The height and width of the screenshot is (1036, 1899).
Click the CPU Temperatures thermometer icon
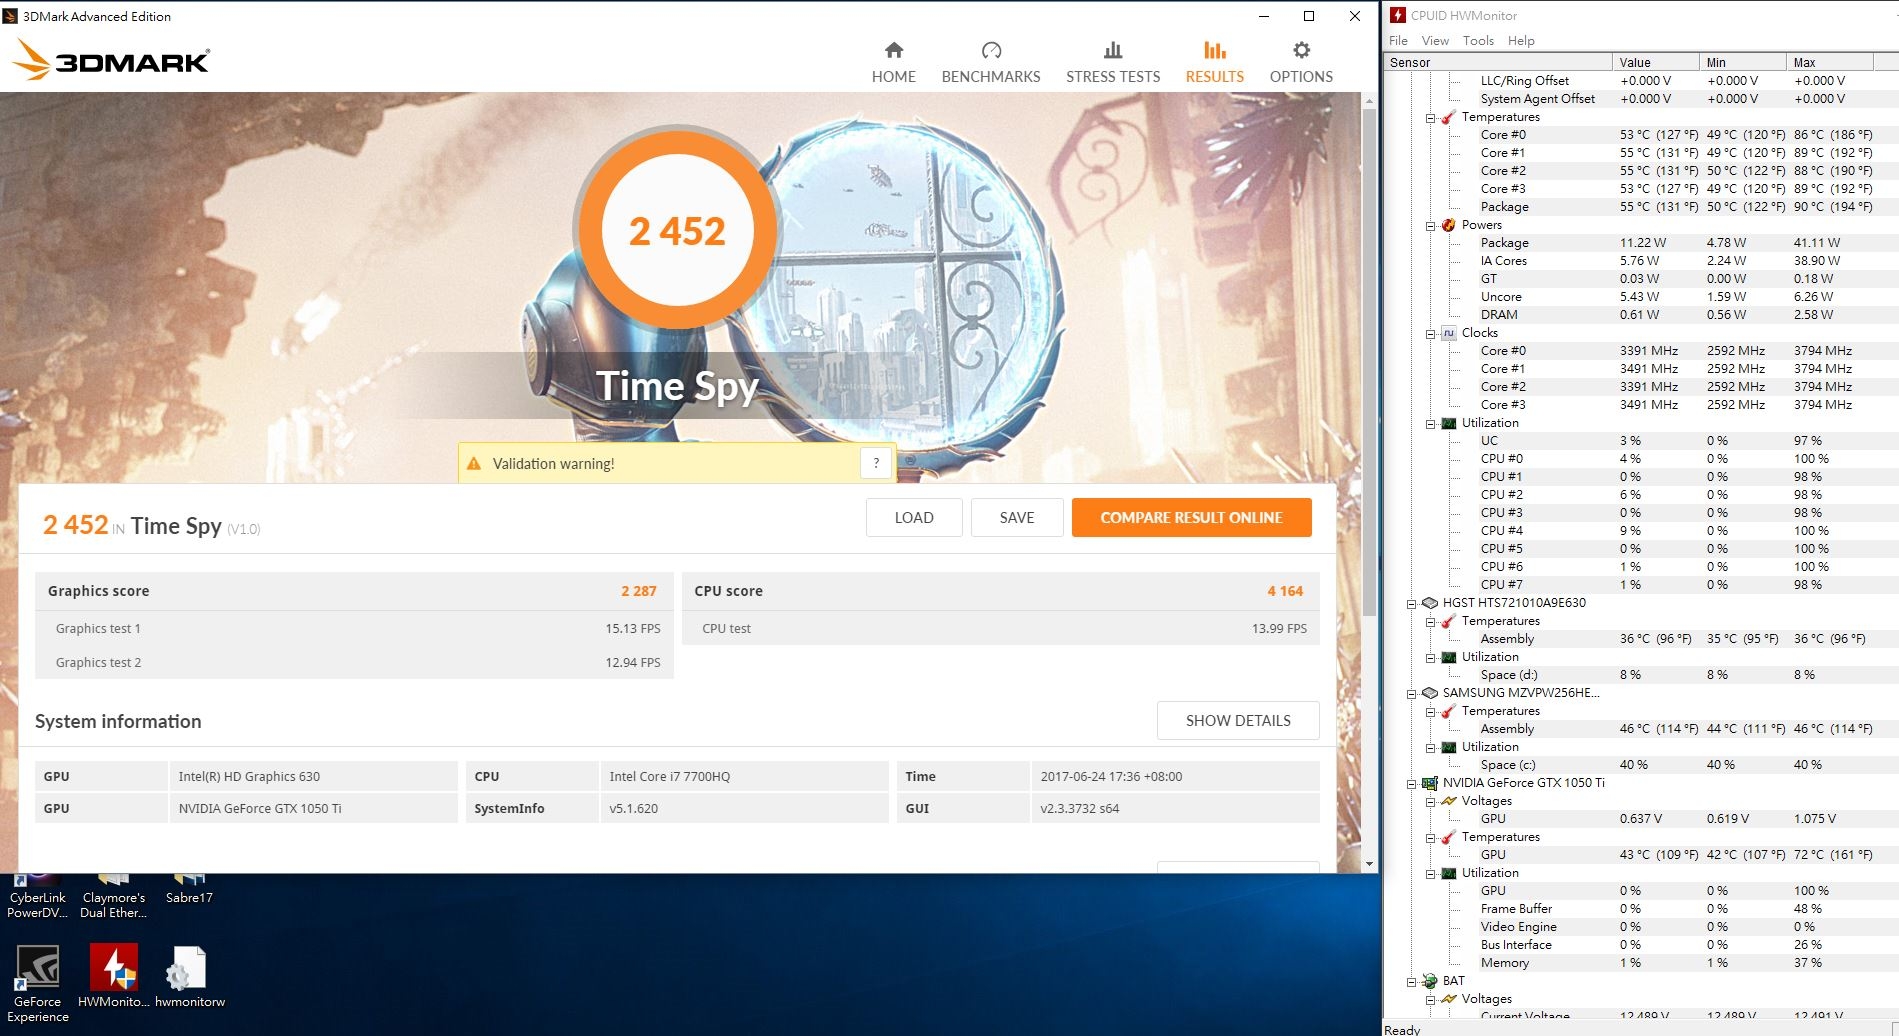(x=1448, y=117)
